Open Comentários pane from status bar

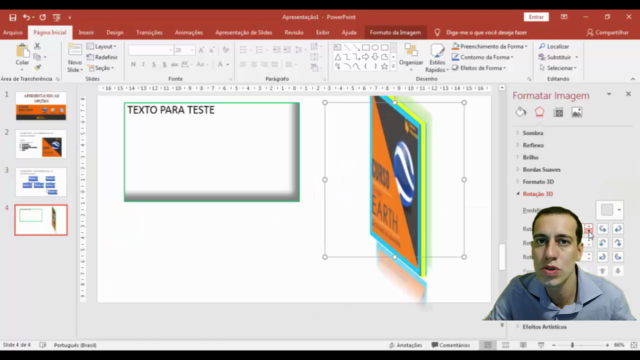coord(451,345)
